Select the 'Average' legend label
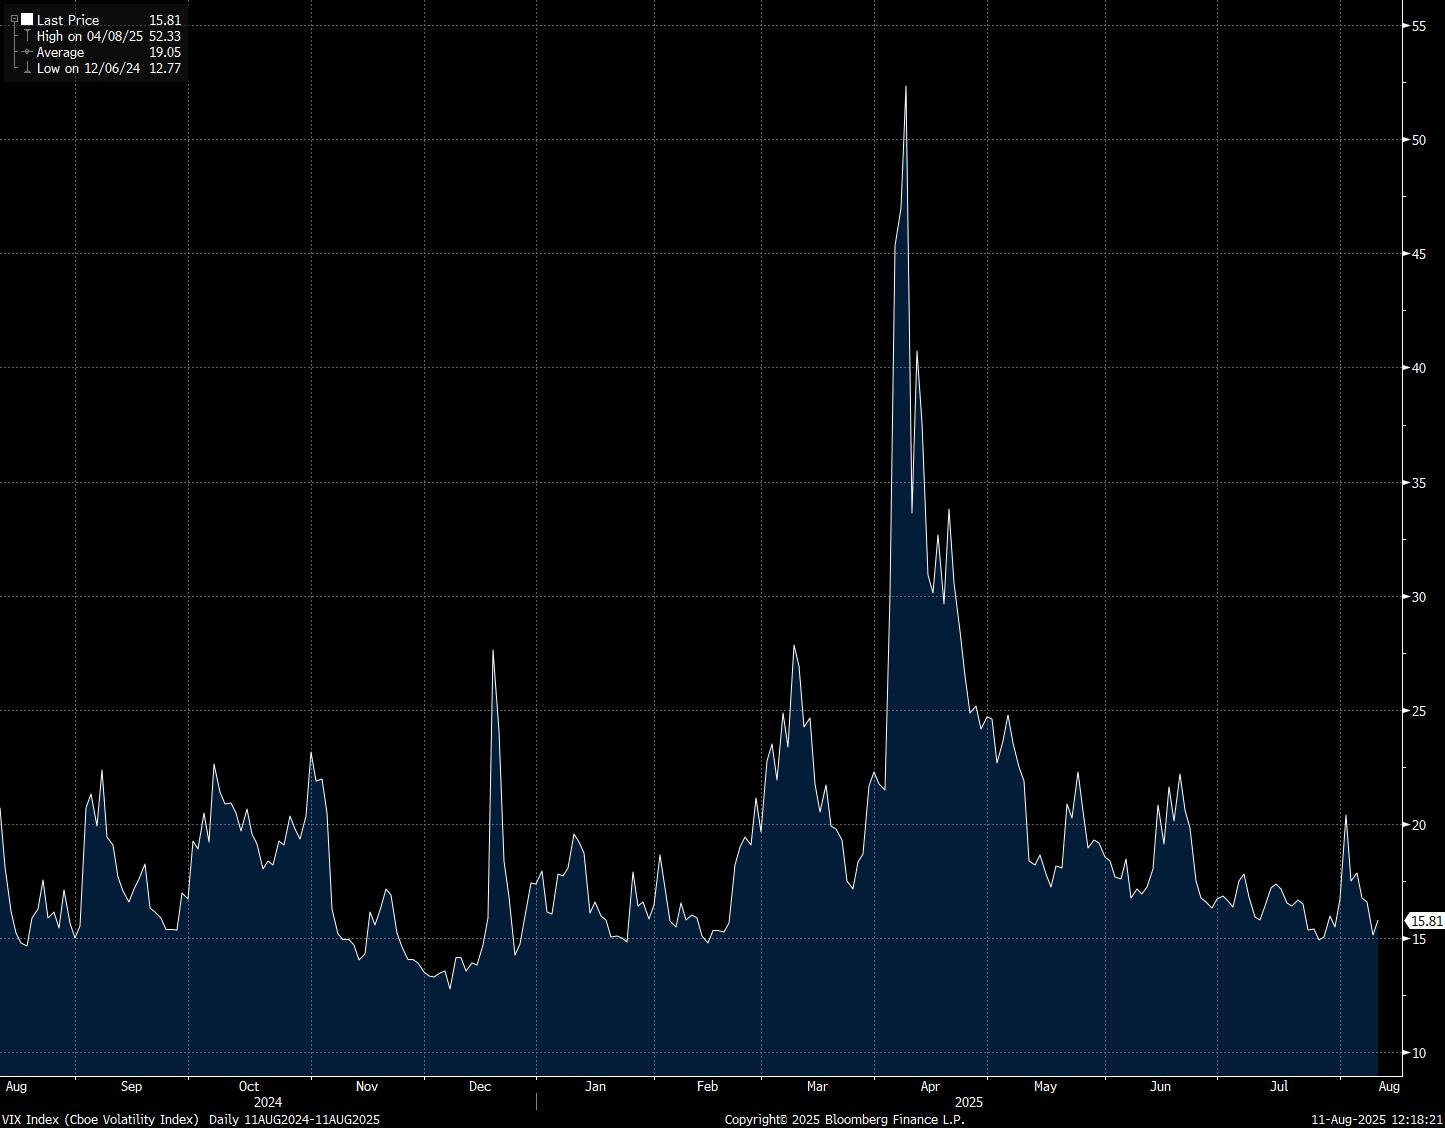Screen dimensions: 1445x1128 pos(60,52)
